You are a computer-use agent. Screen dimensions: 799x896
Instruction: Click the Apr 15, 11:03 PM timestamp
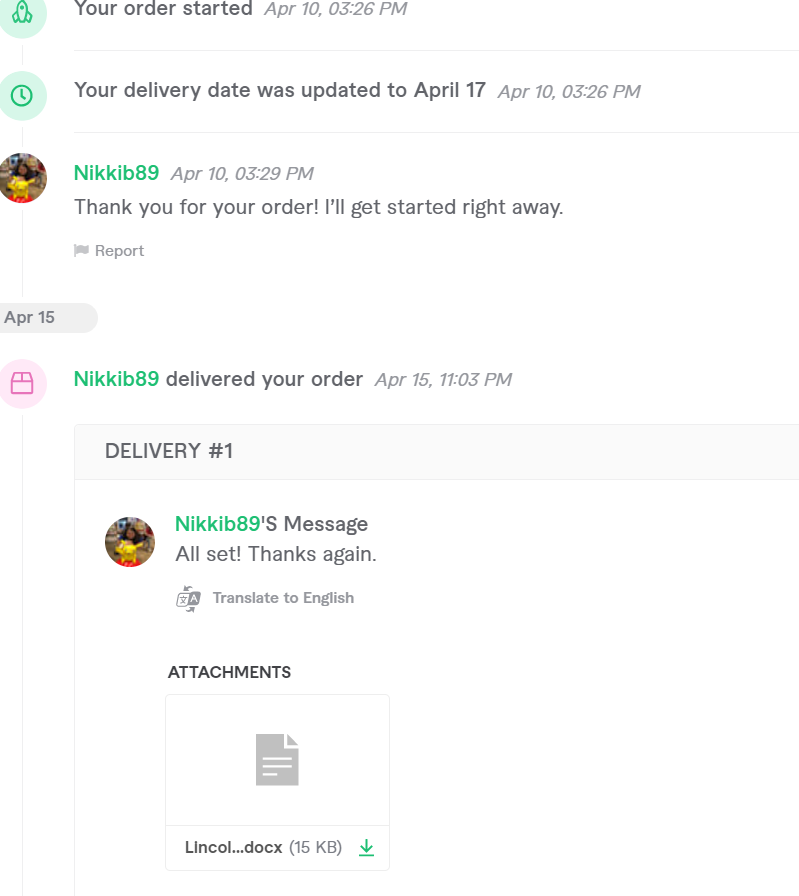(443, 380)
